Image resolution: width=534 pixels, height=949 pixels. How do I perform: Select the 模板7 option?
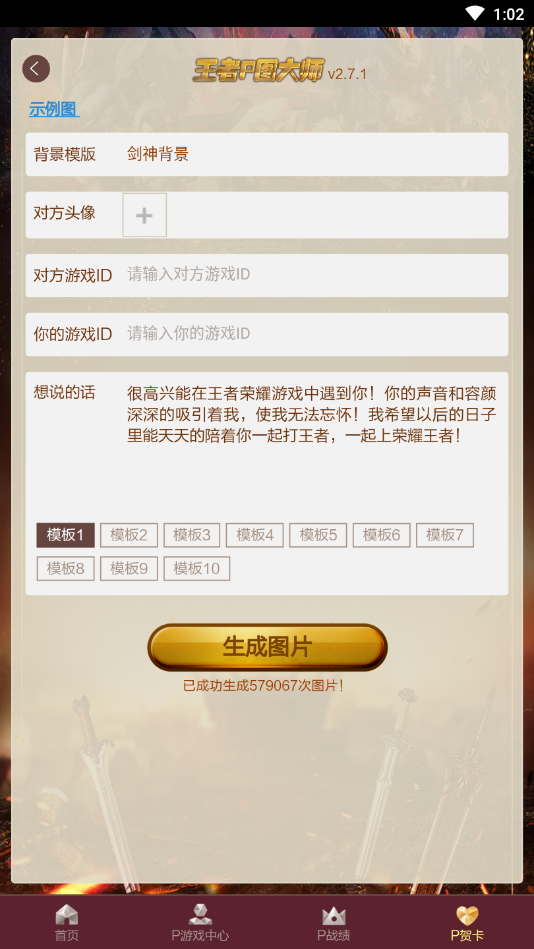click(444, 535)
